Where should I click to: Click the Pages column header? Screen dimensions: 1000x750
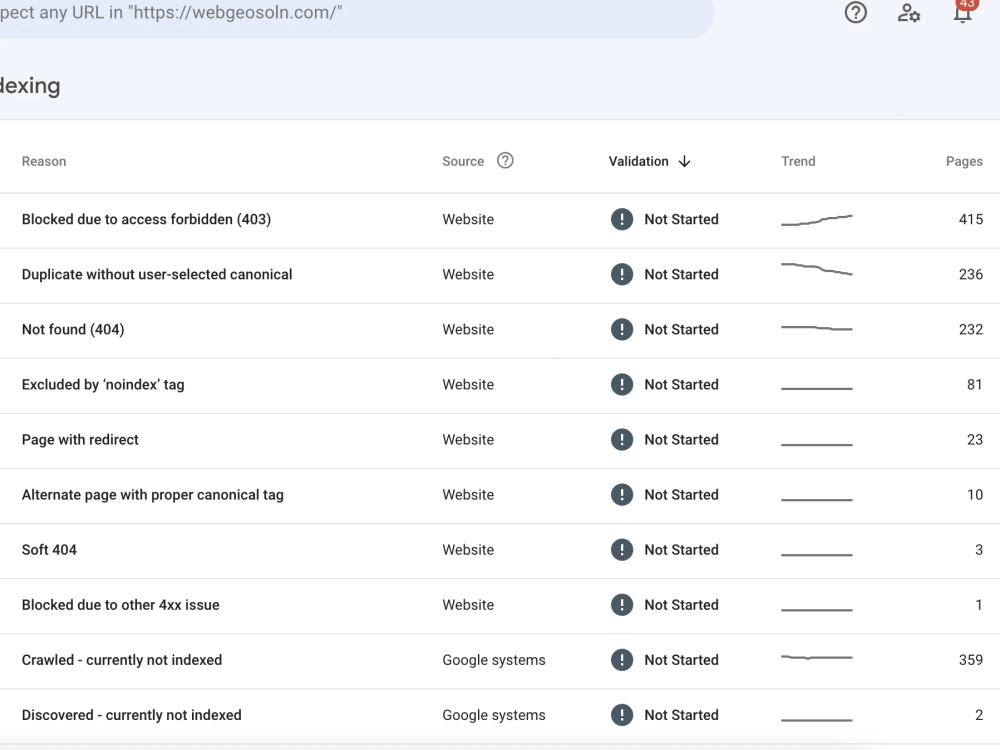click(964, 161)
